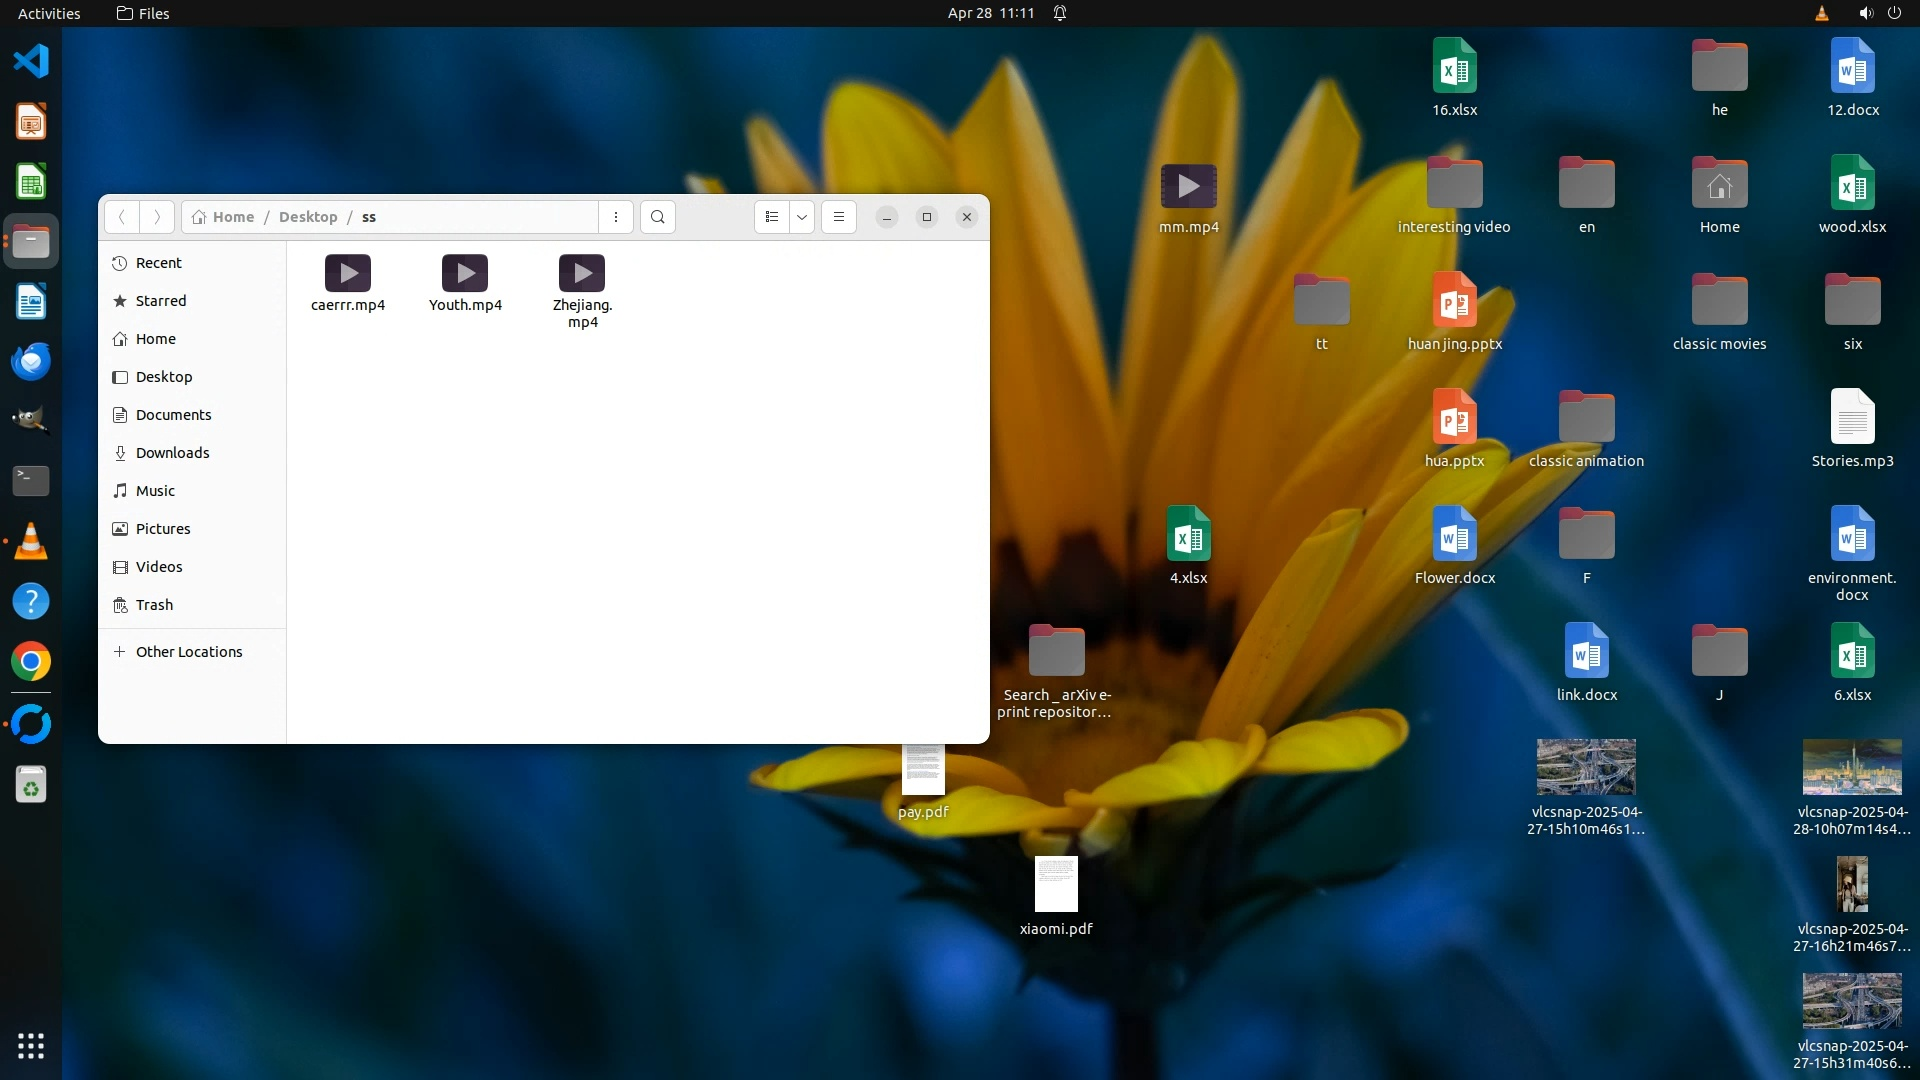Open Downloads in the sidebar
Screen dimensions: 1920x1080
point(172,453)
